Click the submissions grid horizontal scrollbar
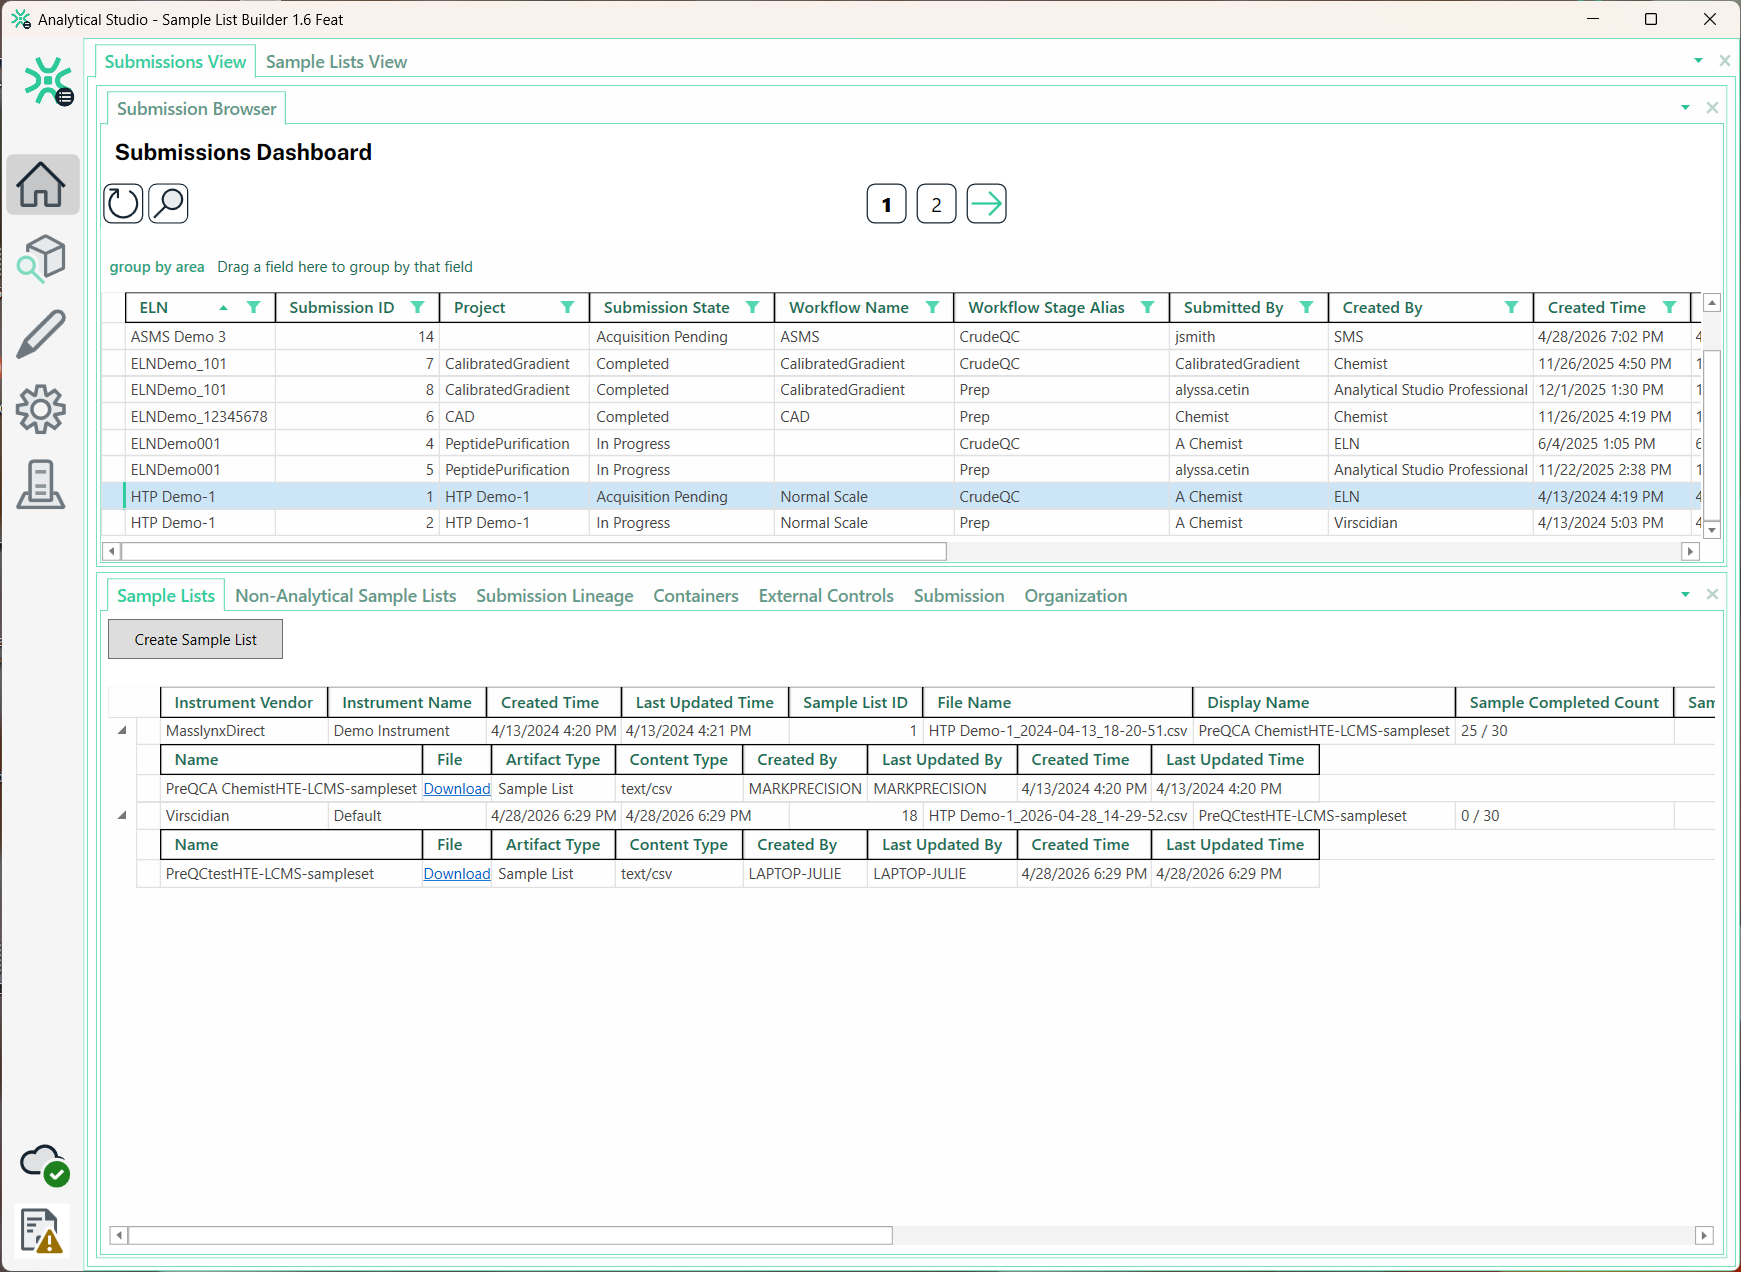This screenshot has width=1741, height=1272. pyautogui.click(x=534, y=551)
